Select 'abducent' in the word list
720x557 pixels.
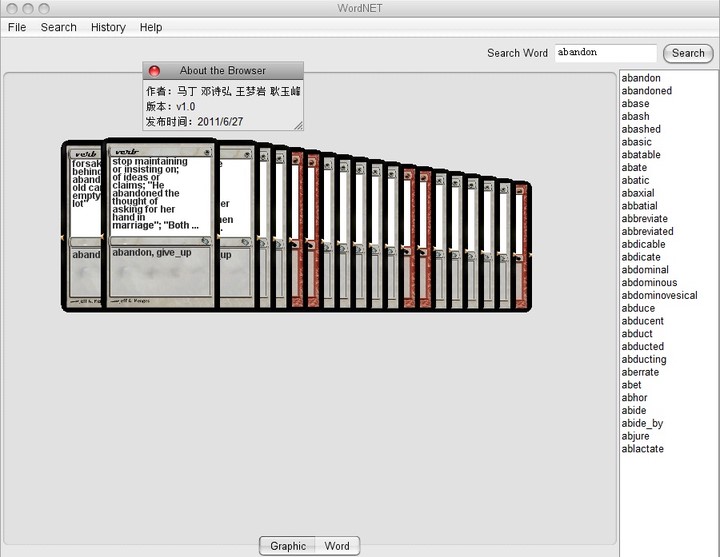click(642, 321)
